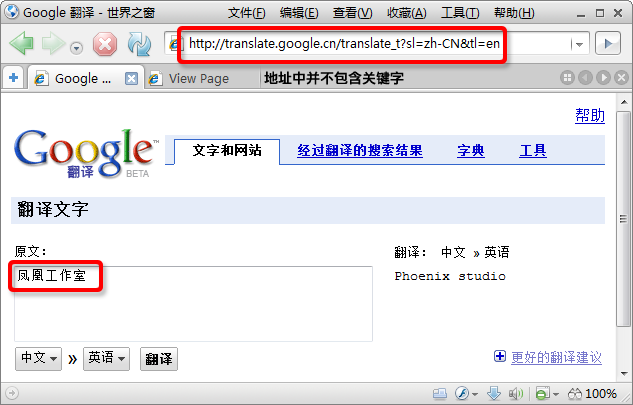Open the 中文 source language dropdown
633x405 pixels.
click(38, 359)
